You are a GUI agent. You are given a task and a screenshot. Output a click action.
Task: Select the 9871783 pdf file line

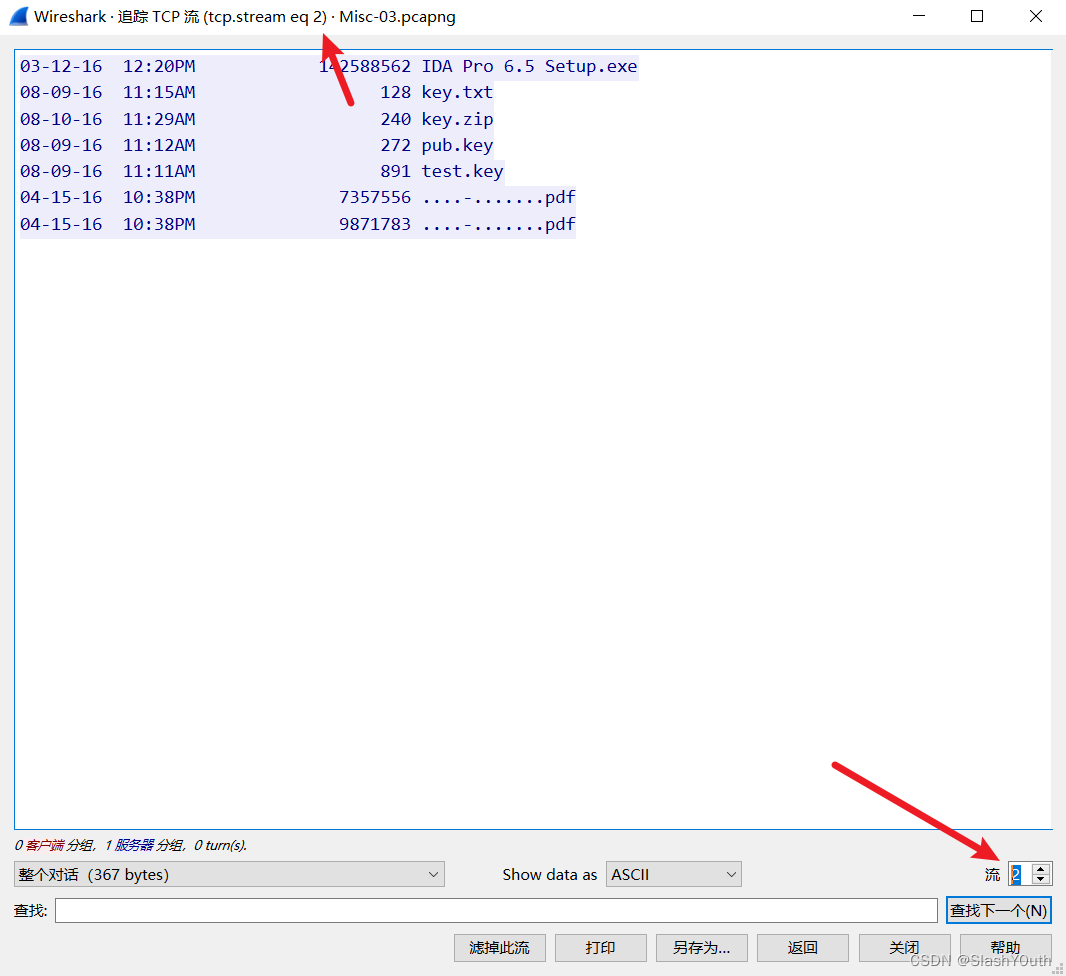click(x=298, y=224)
